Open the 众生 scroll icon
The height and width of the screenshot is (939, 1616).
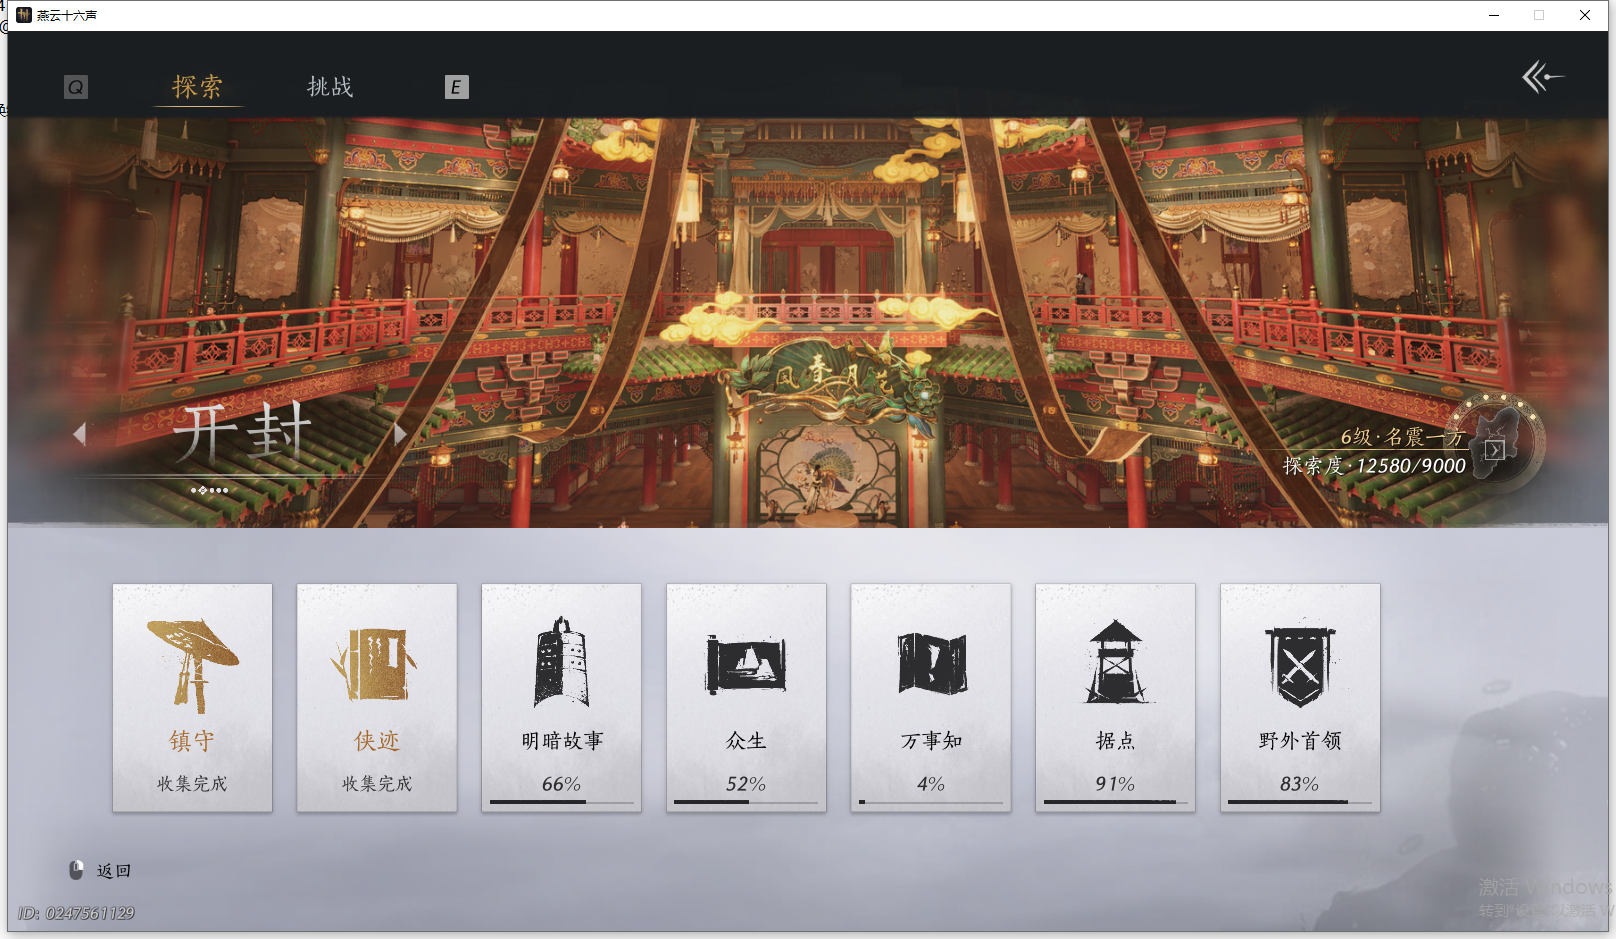point(746,660)
